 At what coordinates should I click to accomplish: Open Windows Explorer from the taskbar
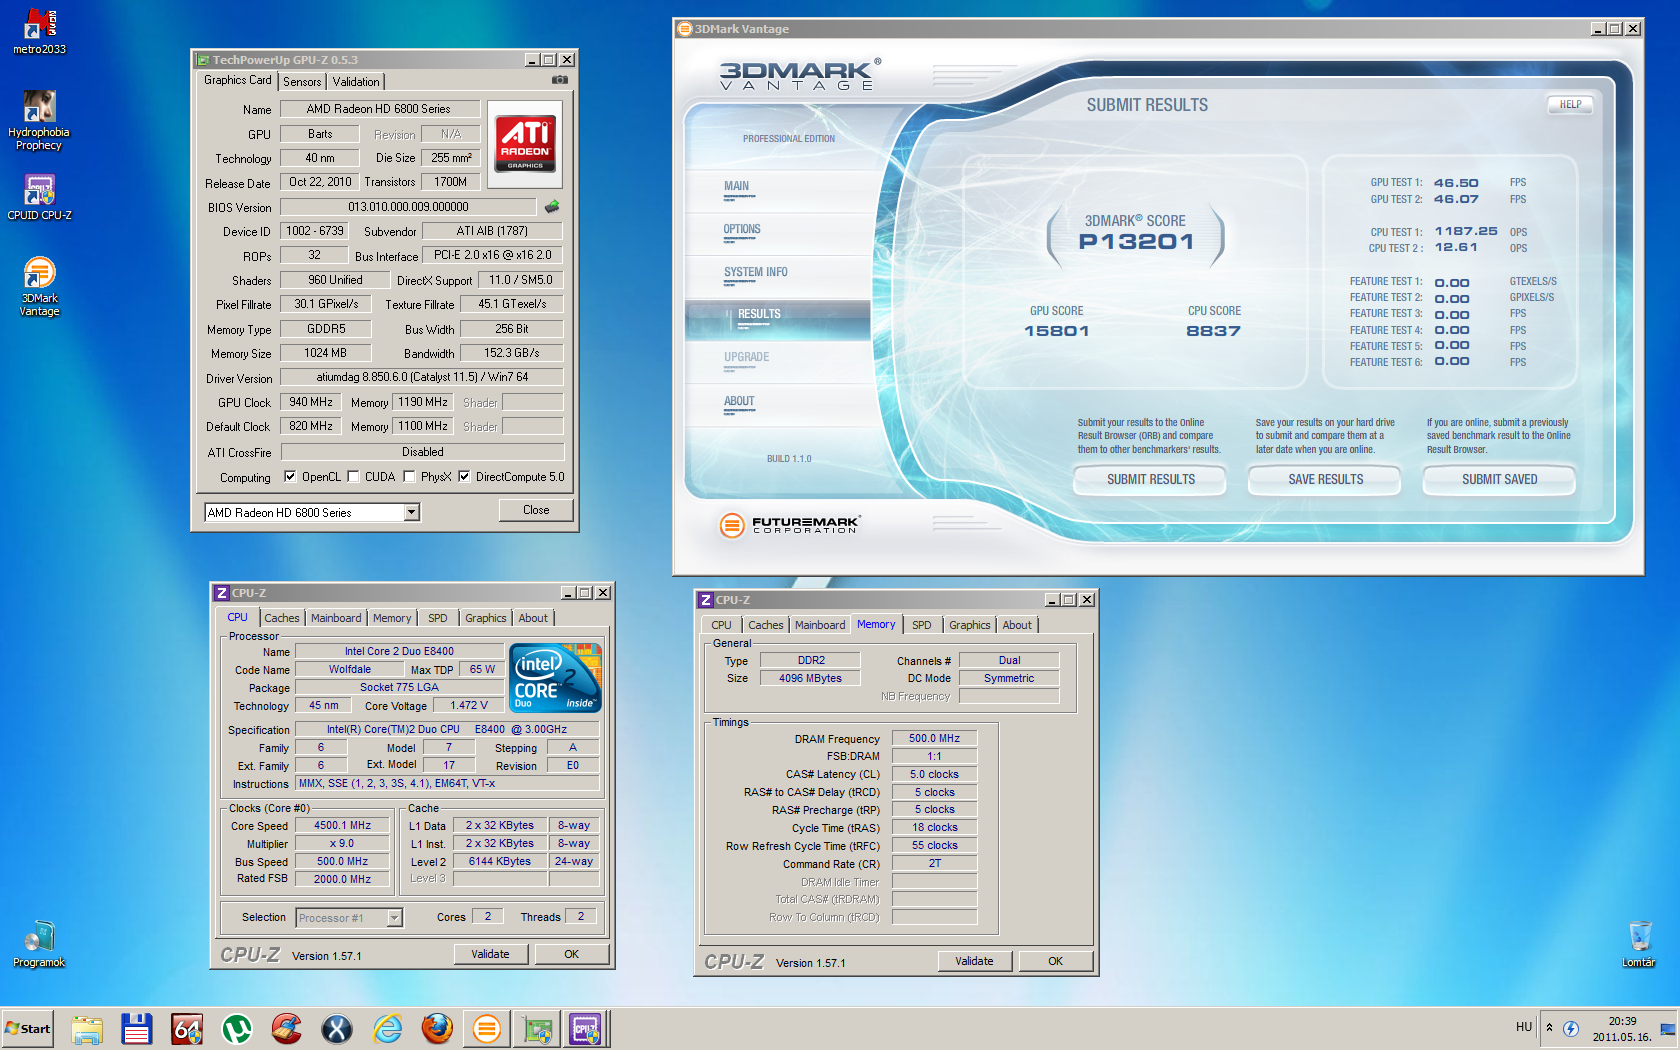coord(87,1029)
